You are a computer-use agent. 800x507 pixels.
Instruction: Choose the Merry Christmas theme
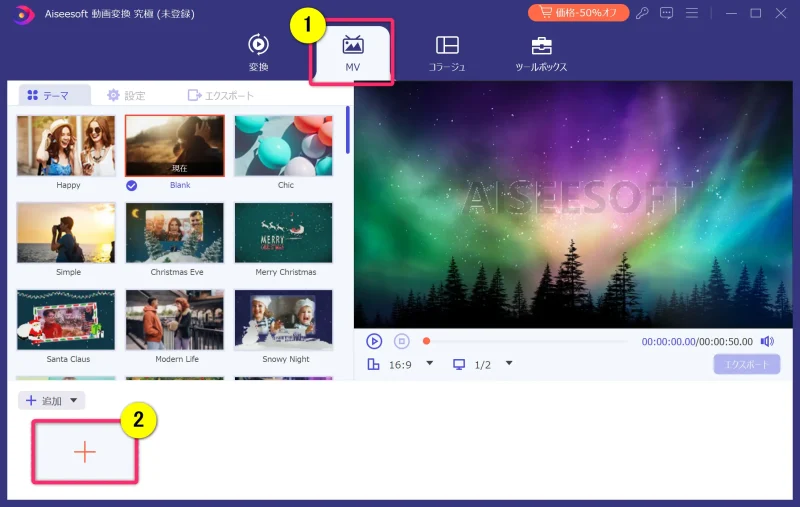click(283, 233)
